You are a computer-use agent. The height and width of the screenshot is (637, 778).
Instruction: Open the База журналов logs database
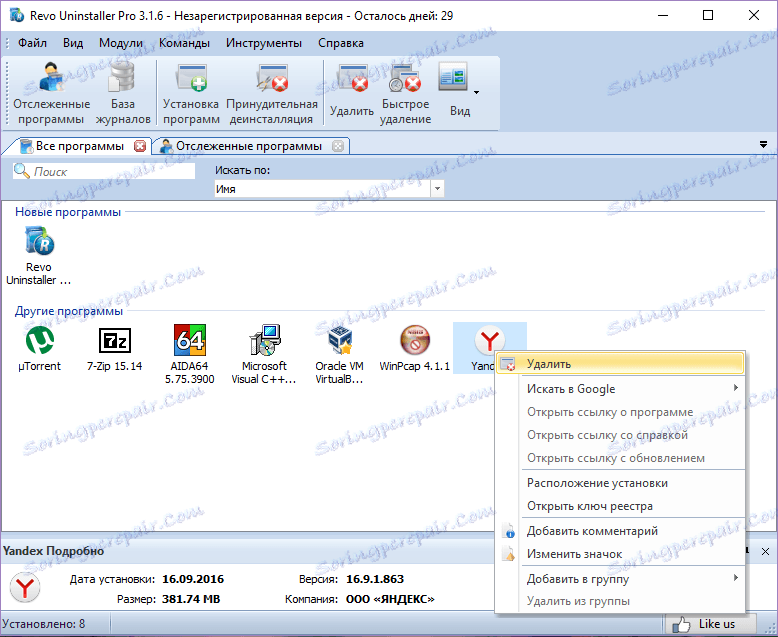pyautogui.click(x=123, y=93)
